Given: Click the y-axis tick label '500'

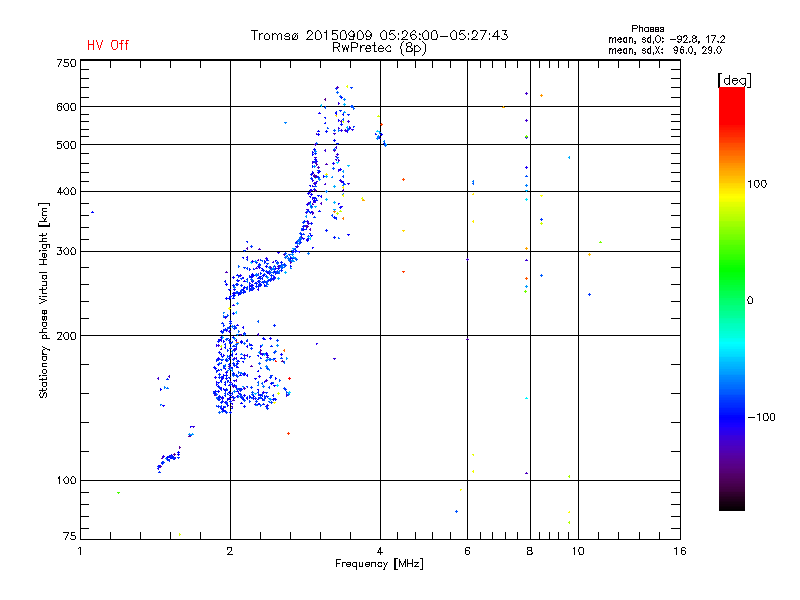Looking at the screenshot, I should (x=66, y=145).
